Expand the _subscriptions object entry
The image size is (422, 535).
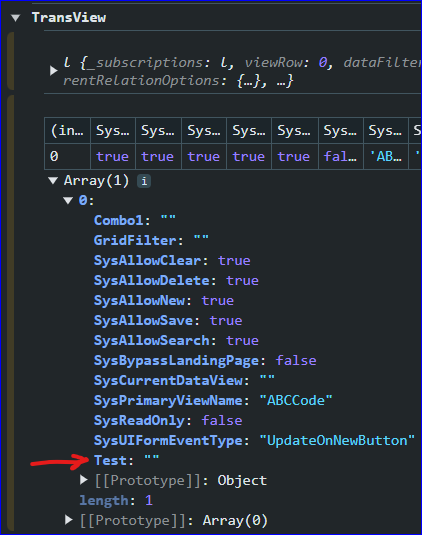(53, 71)
